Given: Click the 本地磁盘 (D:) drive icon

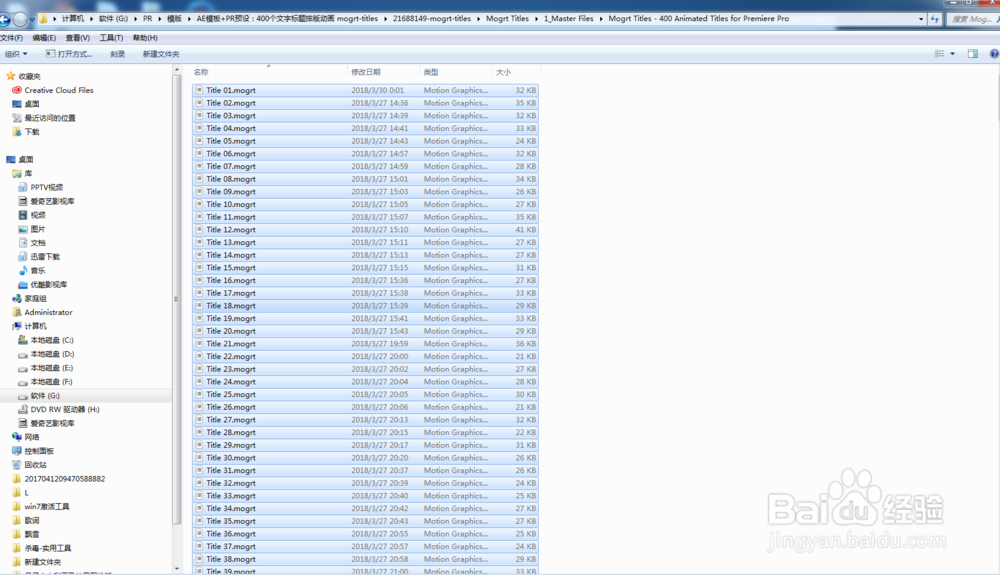Looking at the screenshot, I should (x=23, y=354).
